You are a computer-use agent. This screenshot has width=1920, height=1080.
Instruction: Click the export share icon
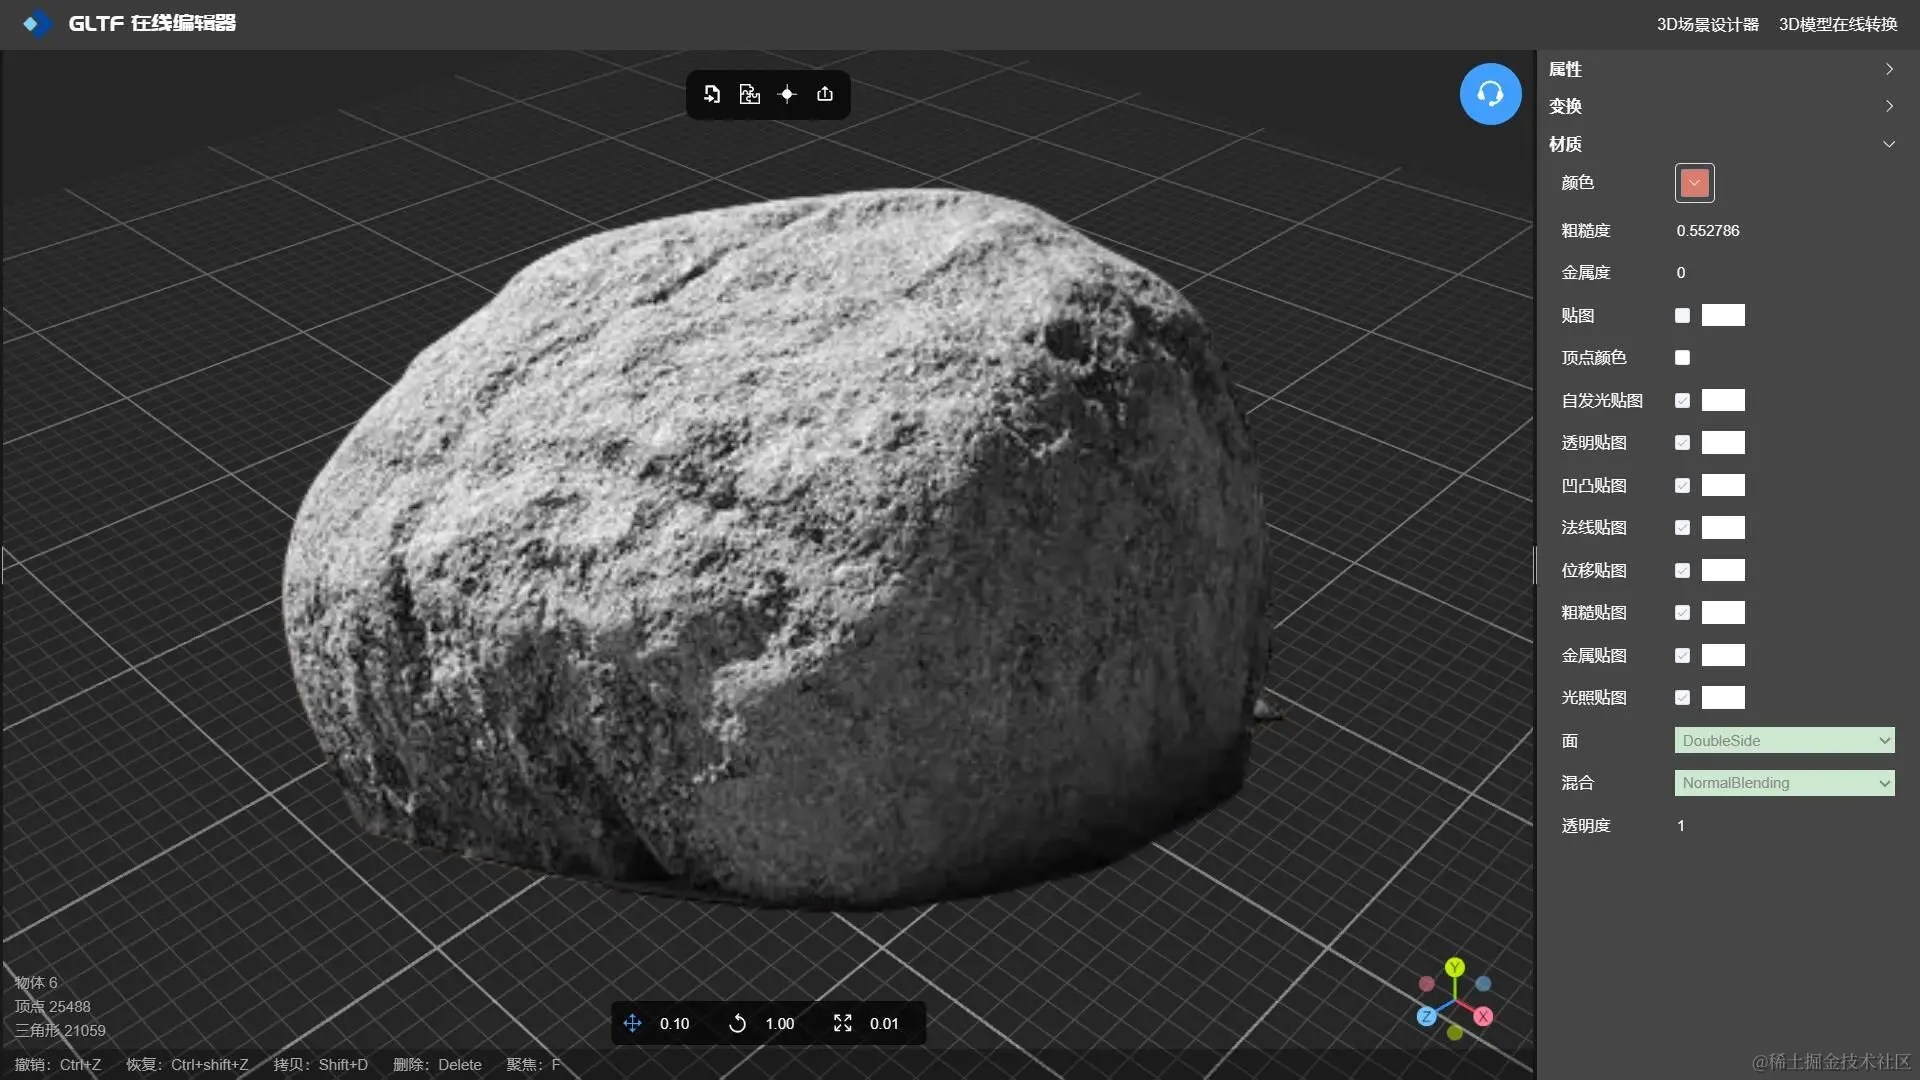coord(825,94)
